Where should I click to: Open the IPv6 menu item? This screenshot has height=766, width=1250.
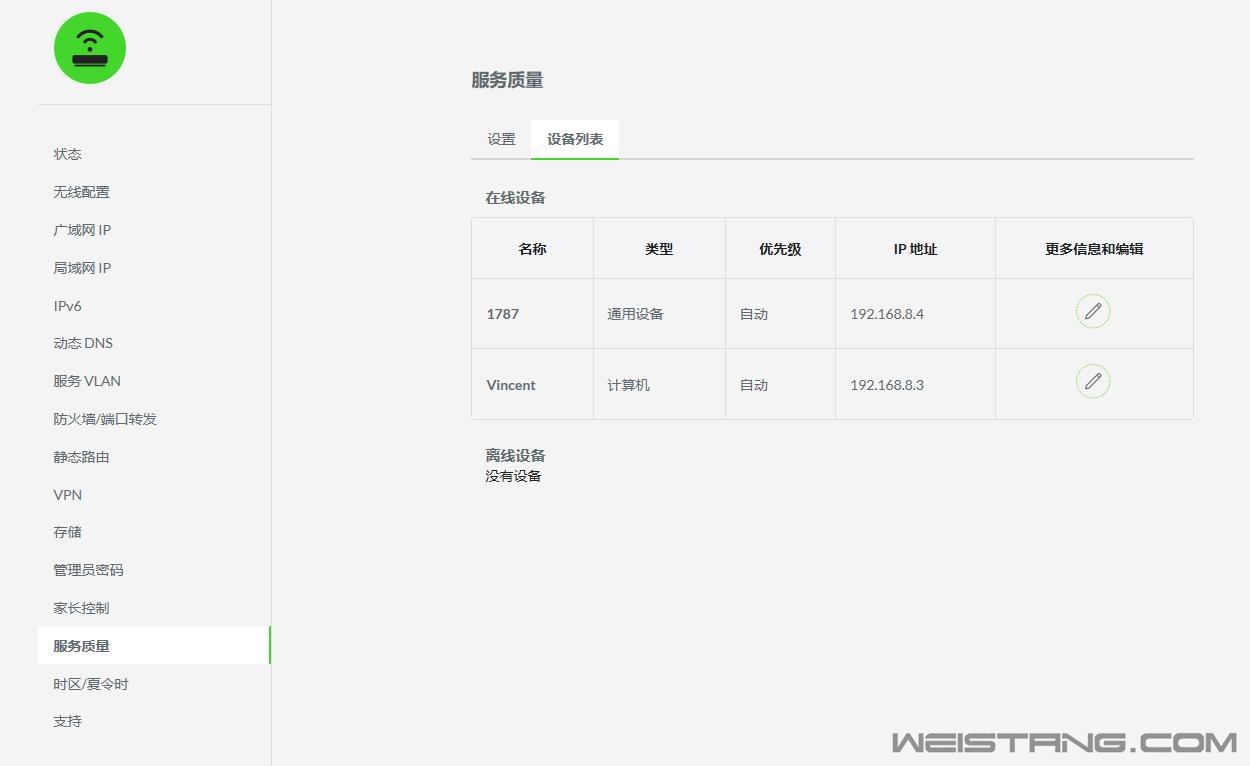point(68,306)
